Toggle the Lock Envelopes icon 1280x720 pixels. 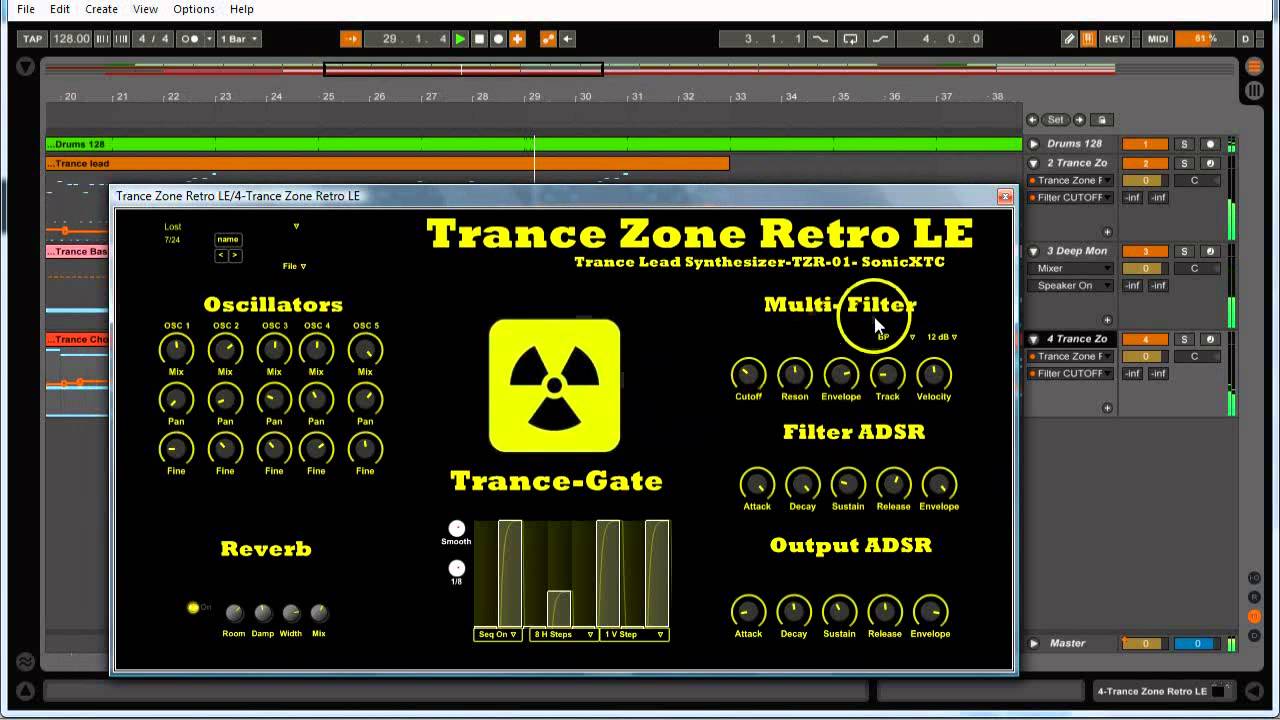[1102, 120]
